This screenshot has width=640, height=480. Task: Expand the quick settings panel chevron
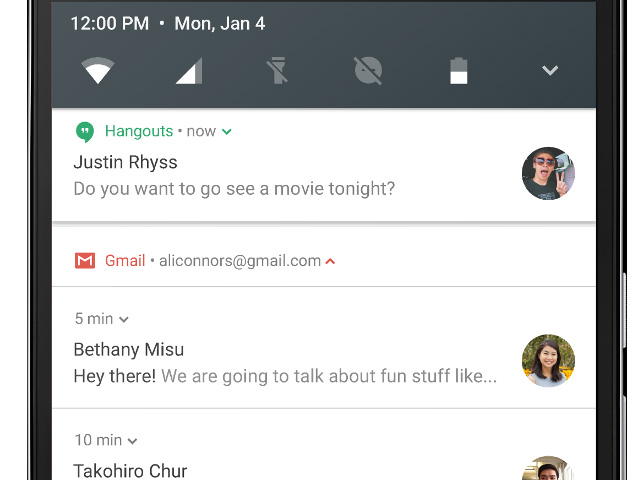pos(550,70)
